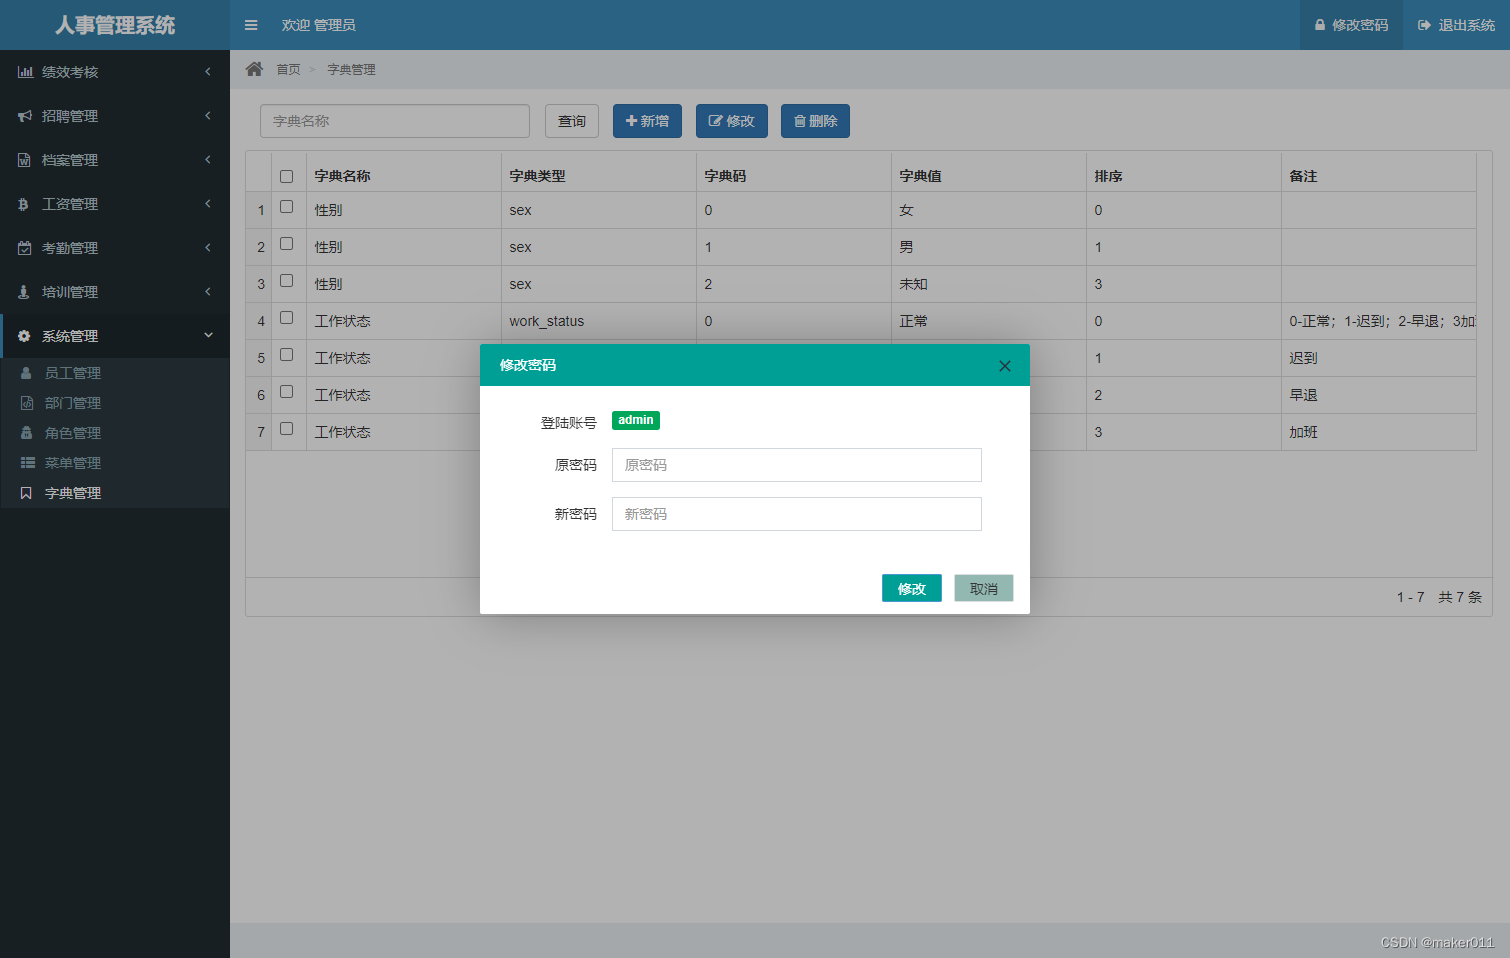Toggle the sidebar hamburger menu icon
This screenshot has width=1510, height=958.
click(251, 25)
